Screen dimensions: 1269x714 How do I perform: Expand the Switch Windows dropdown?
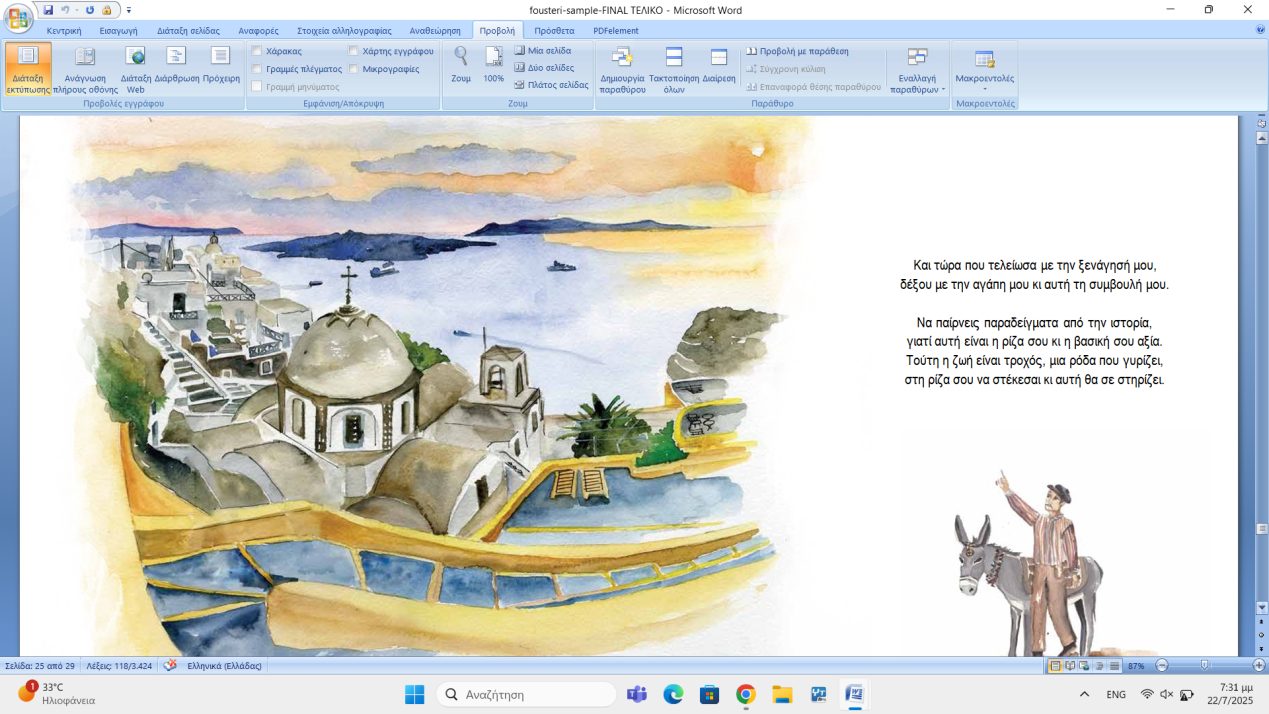917,74
